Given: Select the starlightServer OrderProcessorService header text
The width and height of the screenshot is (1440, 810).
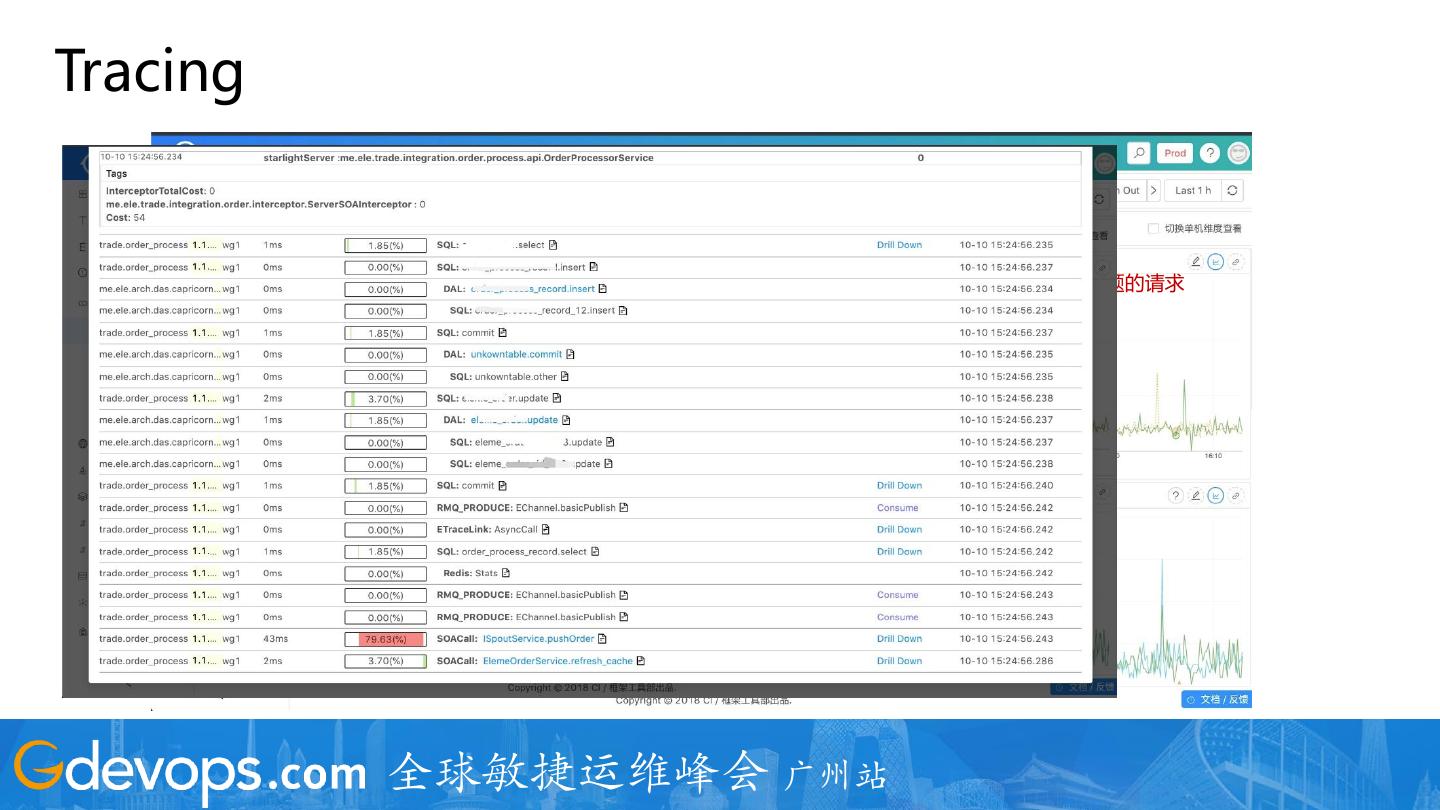Looking at the screenshot, I should (x=458, y=158).
